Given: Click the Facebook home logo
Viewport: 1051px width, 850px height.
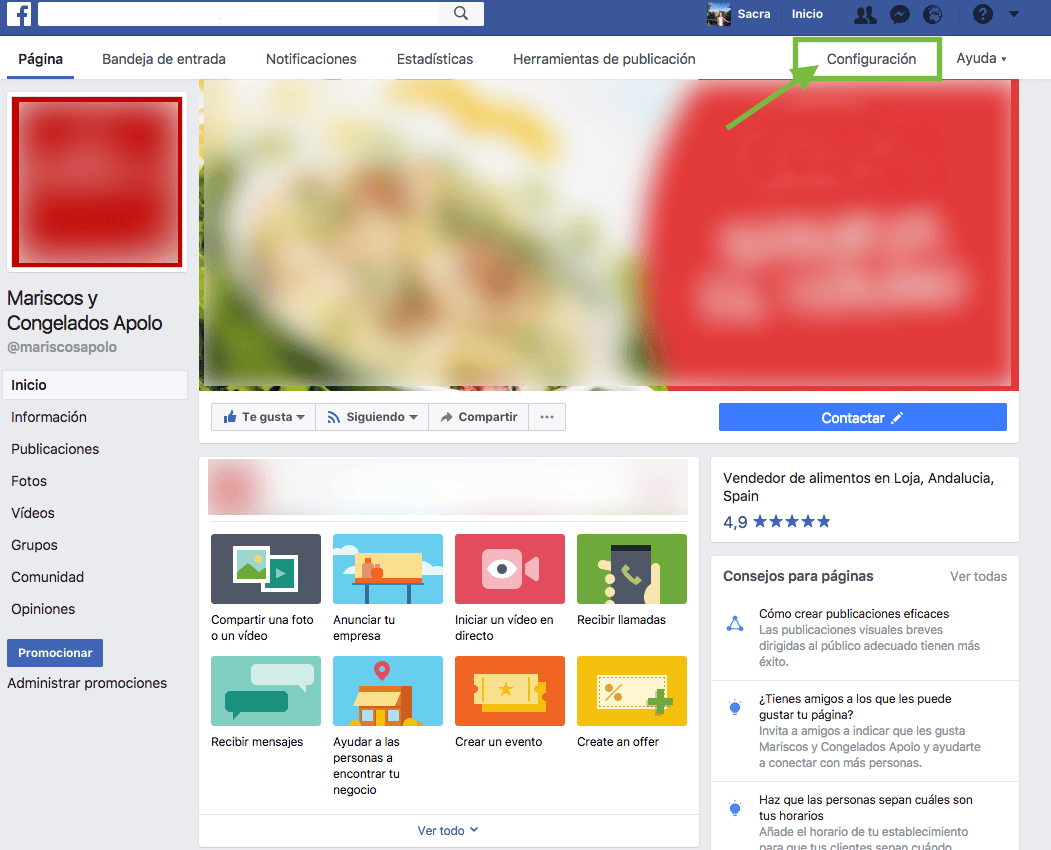Looking at the screenshot, I should (x=18, y=14).
